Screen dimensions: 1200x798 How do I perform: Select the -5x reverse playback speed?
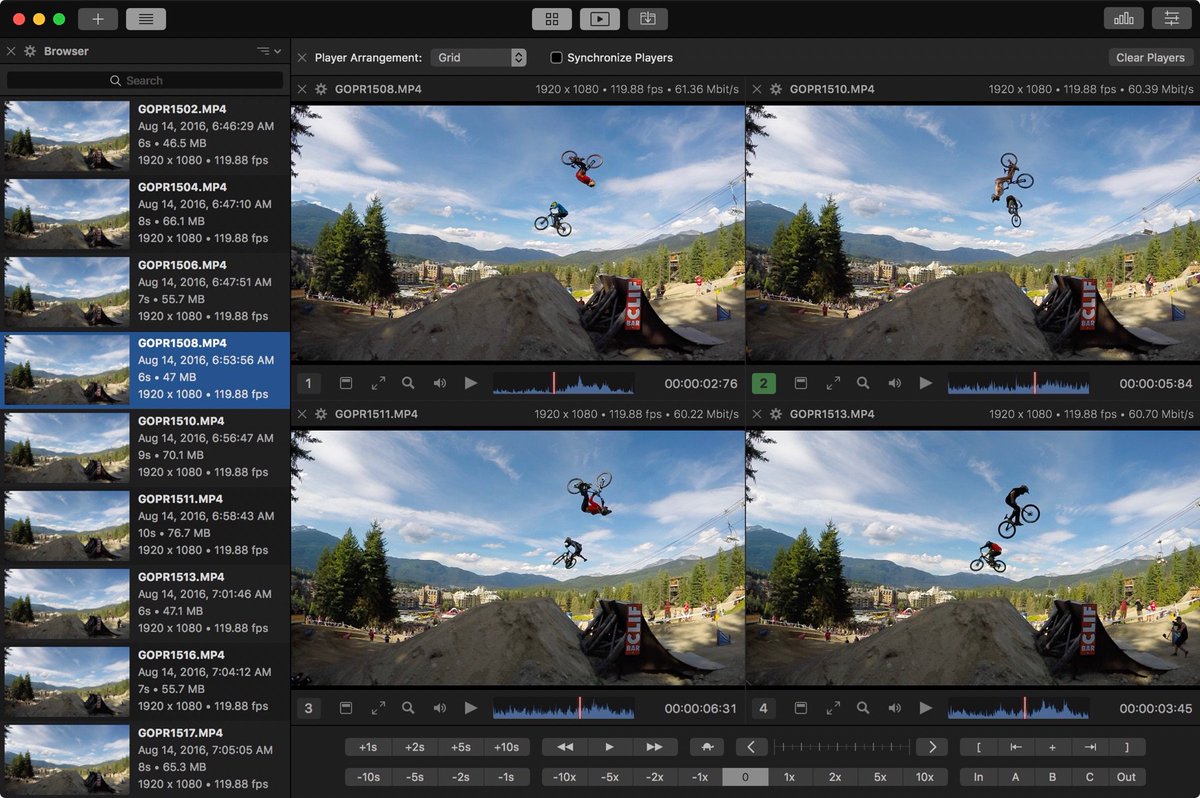610,777
